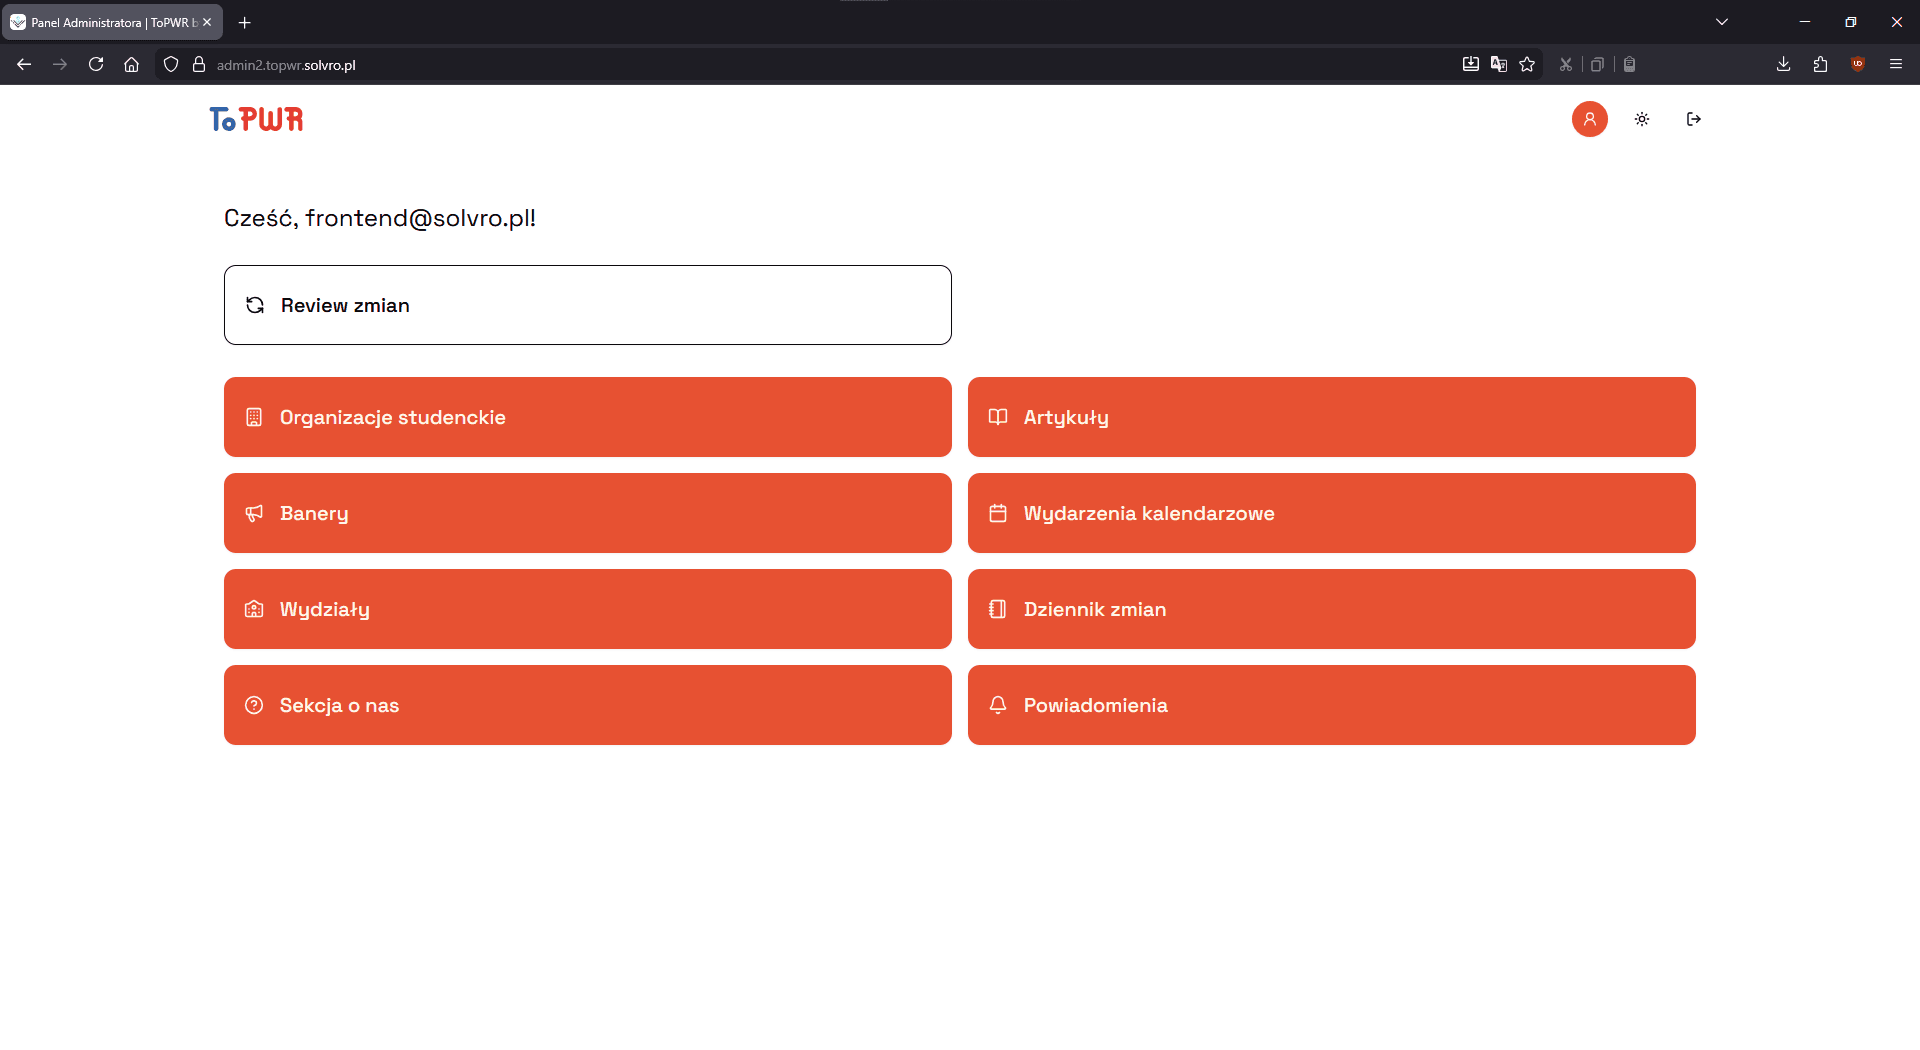Screen dimensions: 1920x1050
Task: Open a new browser tab
Action: (244, 22)
